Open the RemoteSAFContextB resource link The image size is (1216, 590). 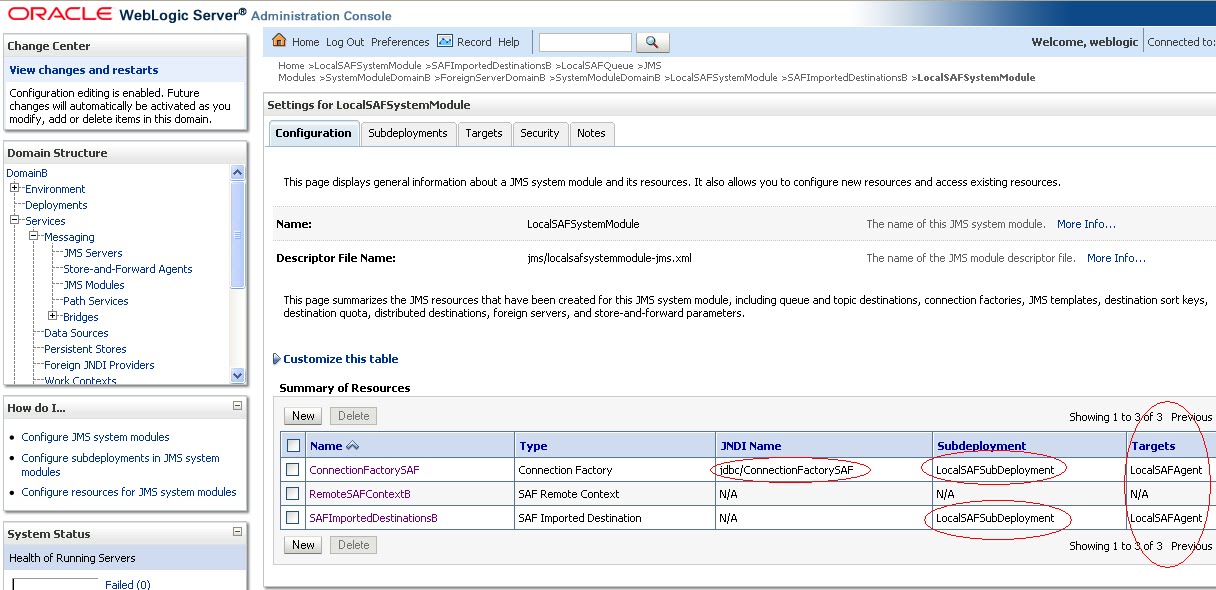pos(359,494)
